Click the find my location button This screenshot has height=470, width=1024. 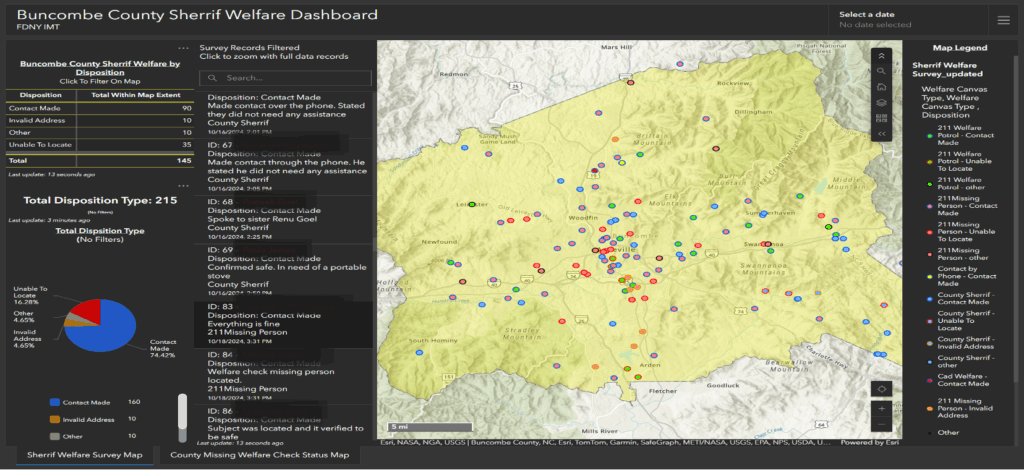(x=882, y=388)
